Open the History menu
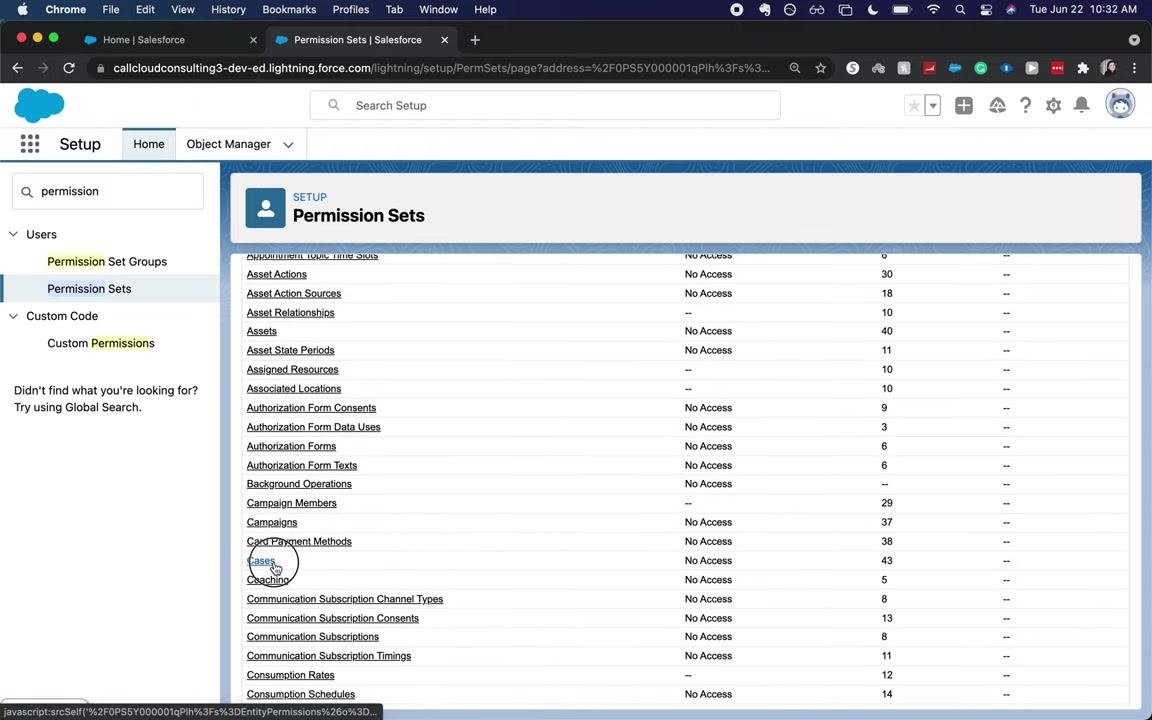This screenshot has height=720, width=1152. tap(228, 10)
